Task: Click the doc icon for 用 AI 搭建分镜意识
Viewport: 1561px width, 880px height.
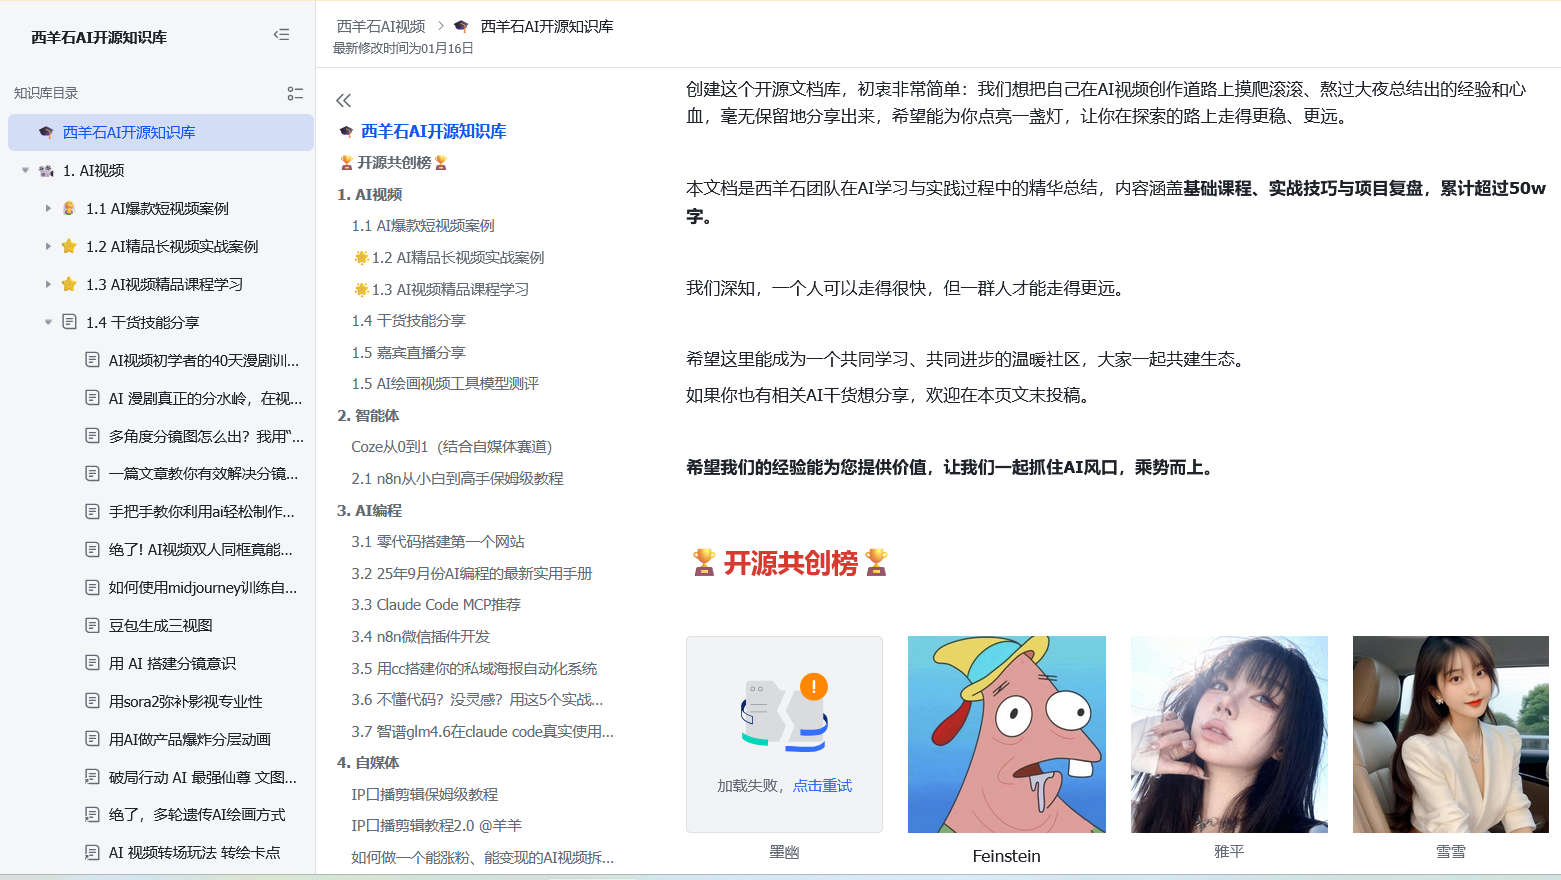Action: (x=92, y=663)
